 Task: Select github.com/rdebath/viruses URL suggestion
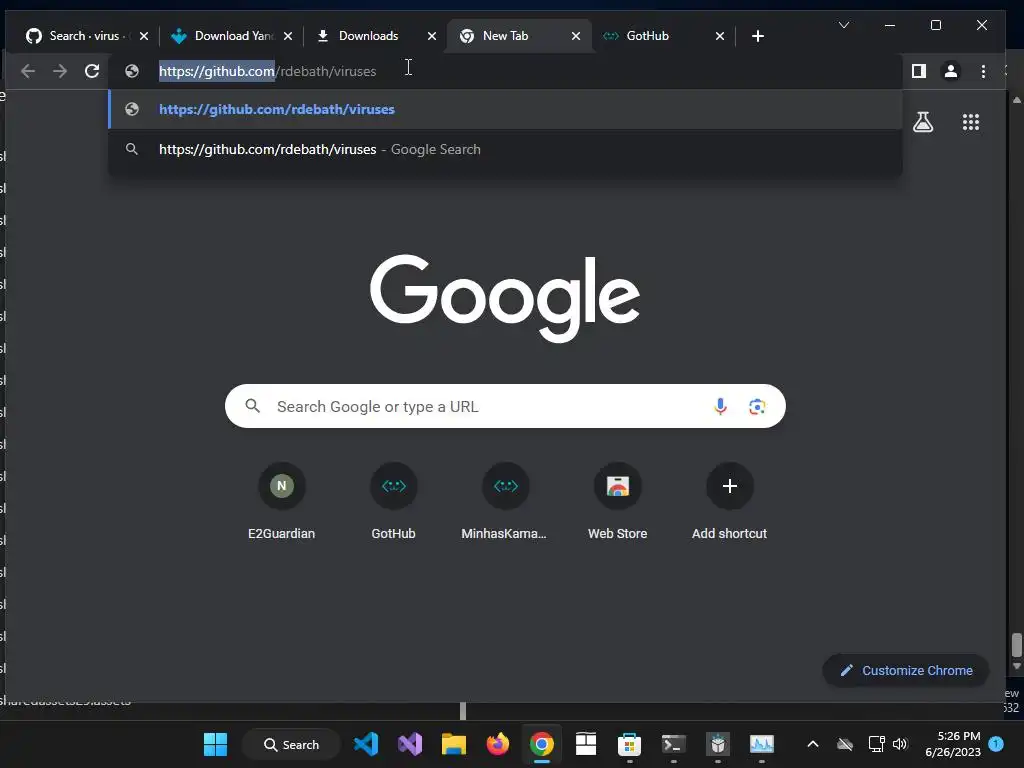pos(505,109)
